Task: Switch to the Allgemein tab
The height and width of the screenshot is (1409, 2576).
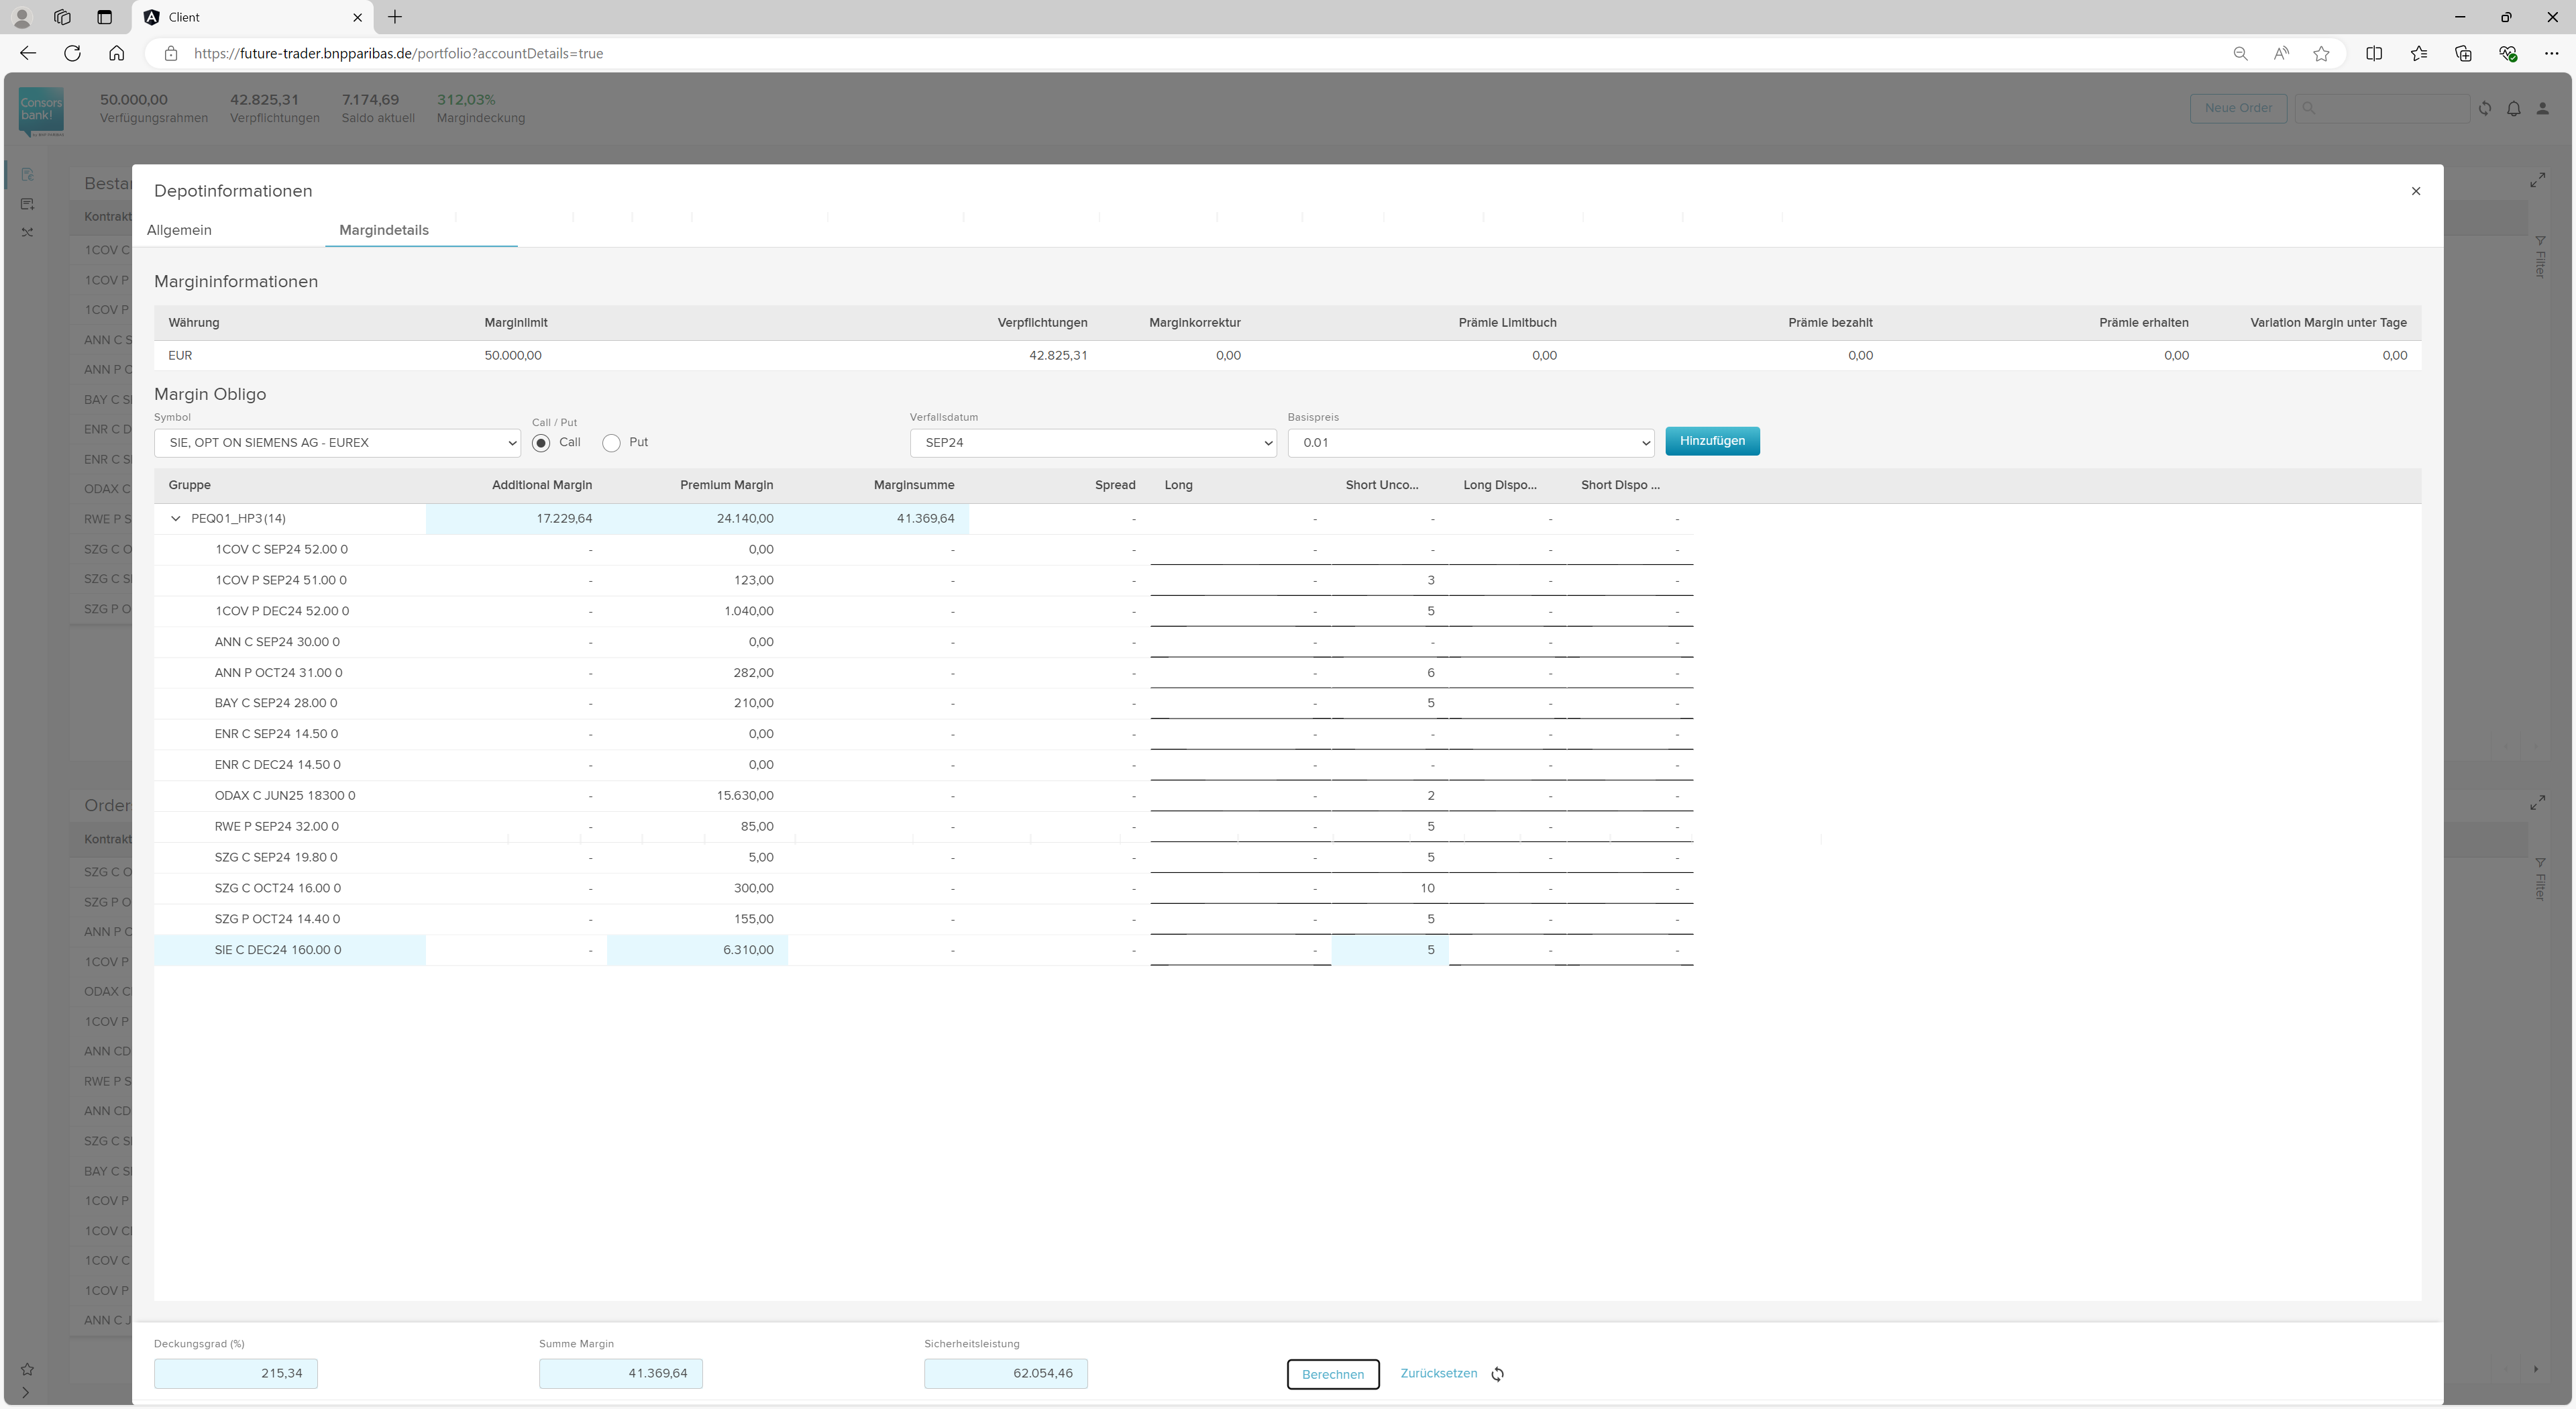Action: 179,230
